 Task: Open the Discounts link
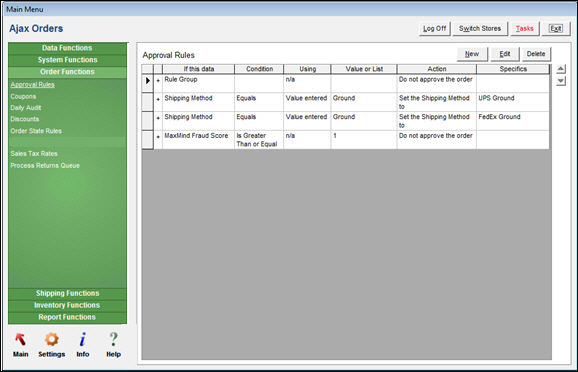pyautogui.click(x=25, y=119)
